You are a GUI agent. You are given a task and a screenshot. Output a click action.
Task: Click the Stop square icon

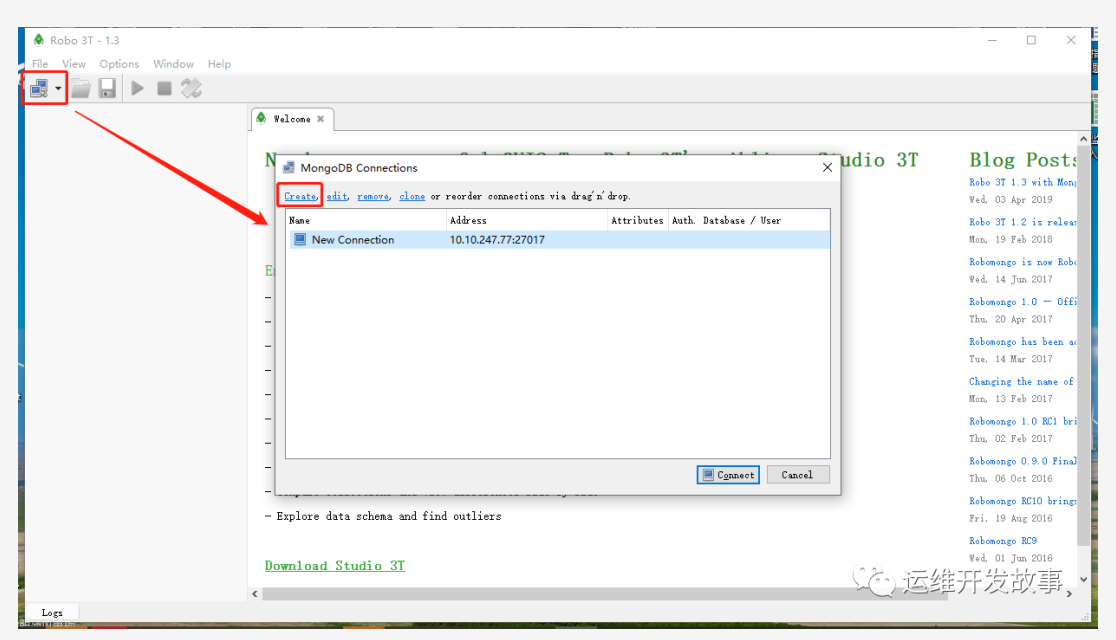pyautogui.click(x=164, y=88)
